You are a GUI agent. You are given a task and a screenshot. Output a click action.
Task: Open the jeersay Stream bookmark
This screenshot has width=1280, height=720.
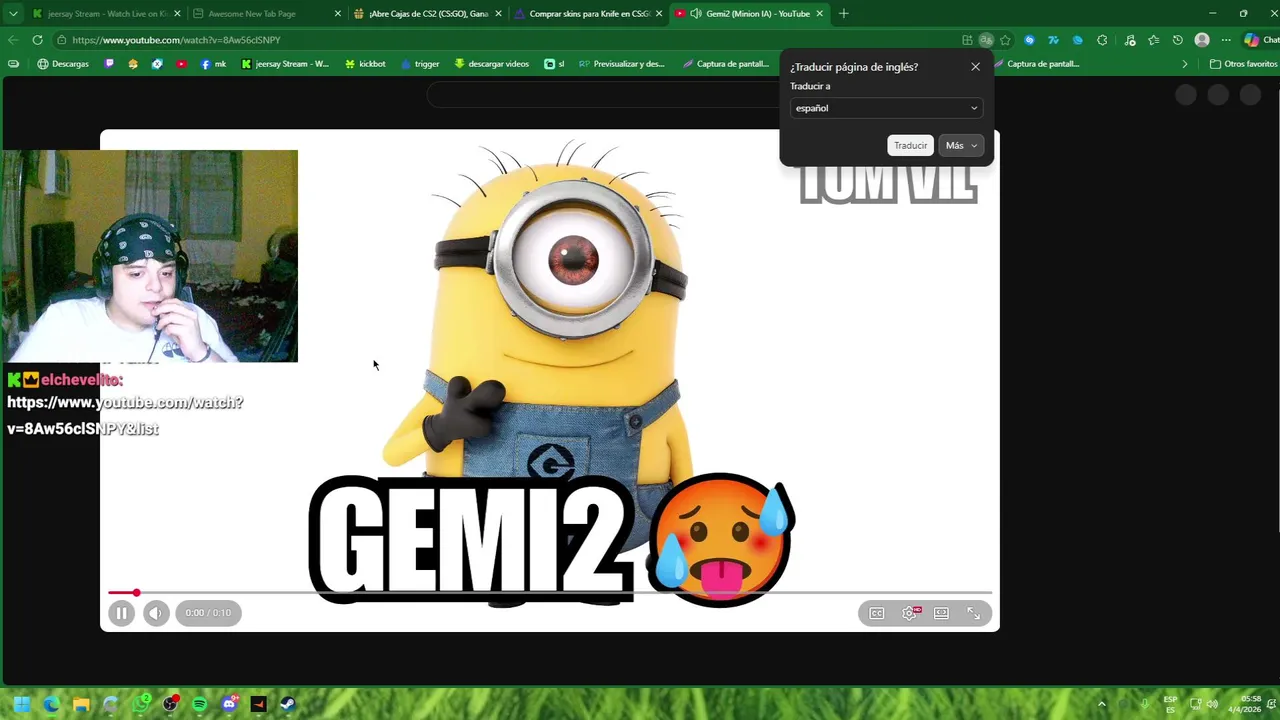[285, 64]
